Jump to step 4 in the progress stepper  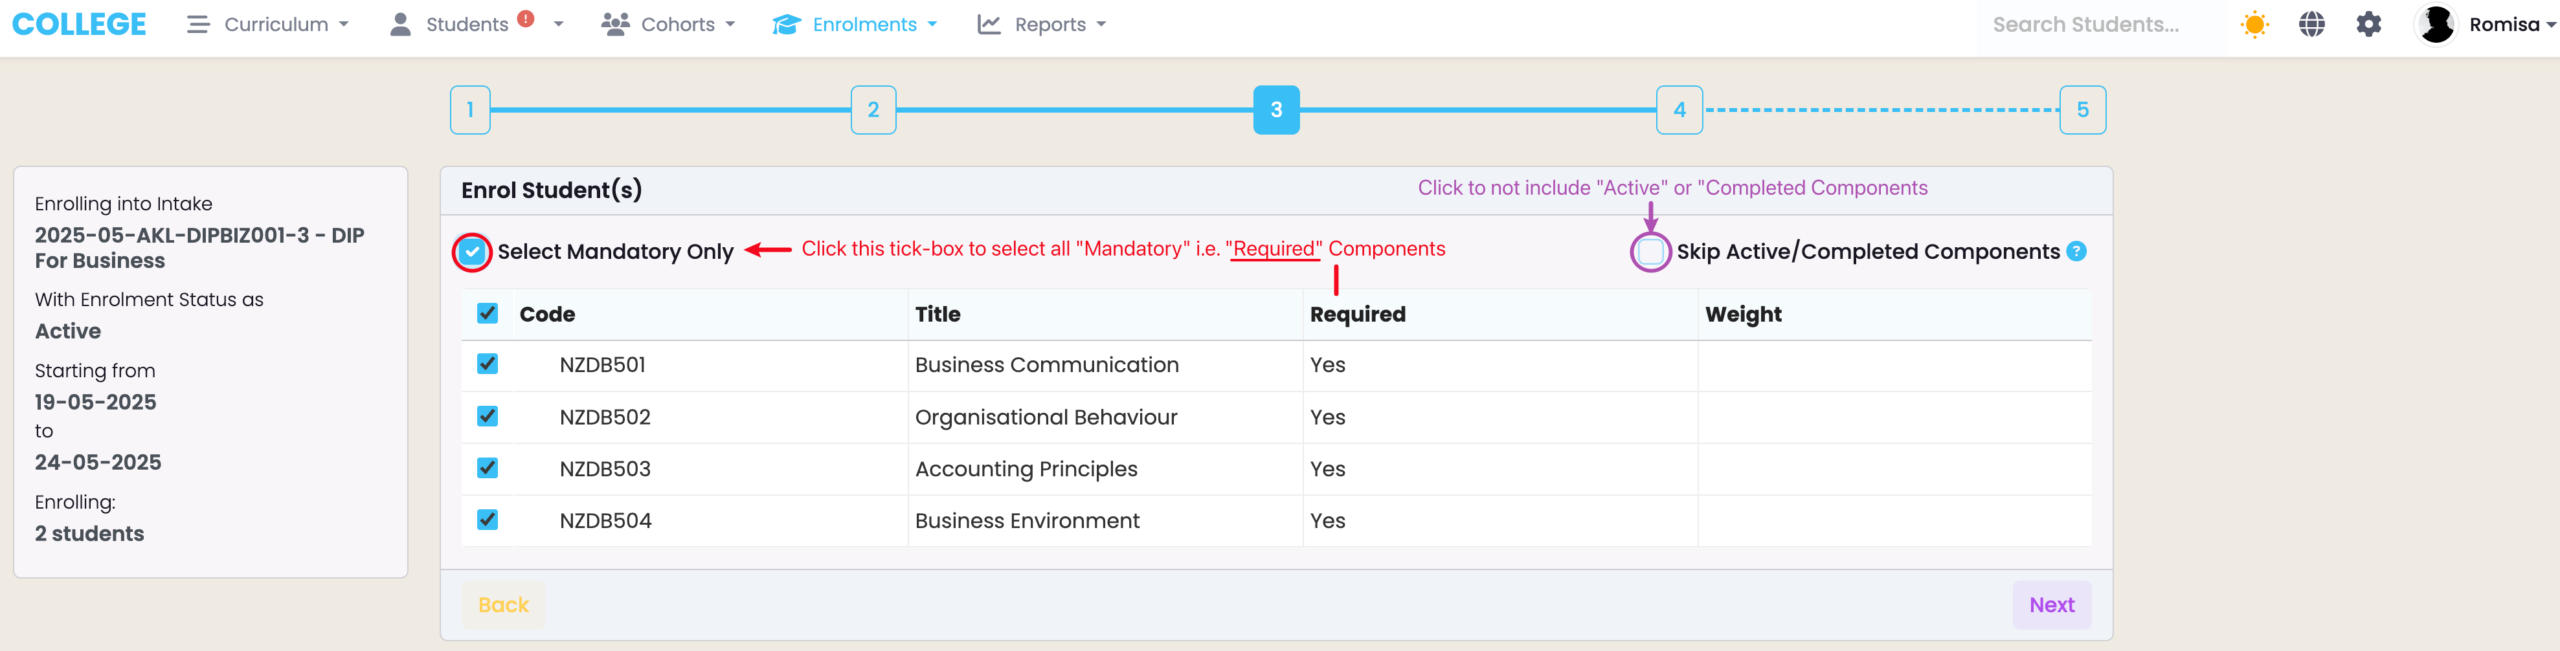(1679, 110)
